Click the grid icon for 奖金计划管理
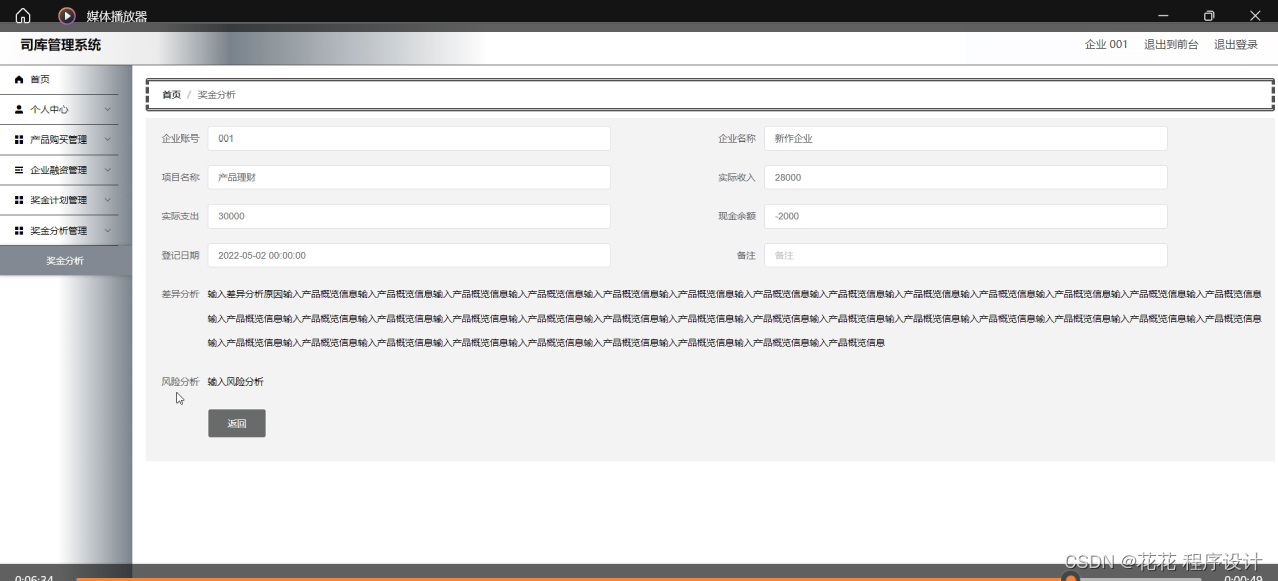Image resolution: width=1278 pixels, height=581 pixels. pos(17,200)
